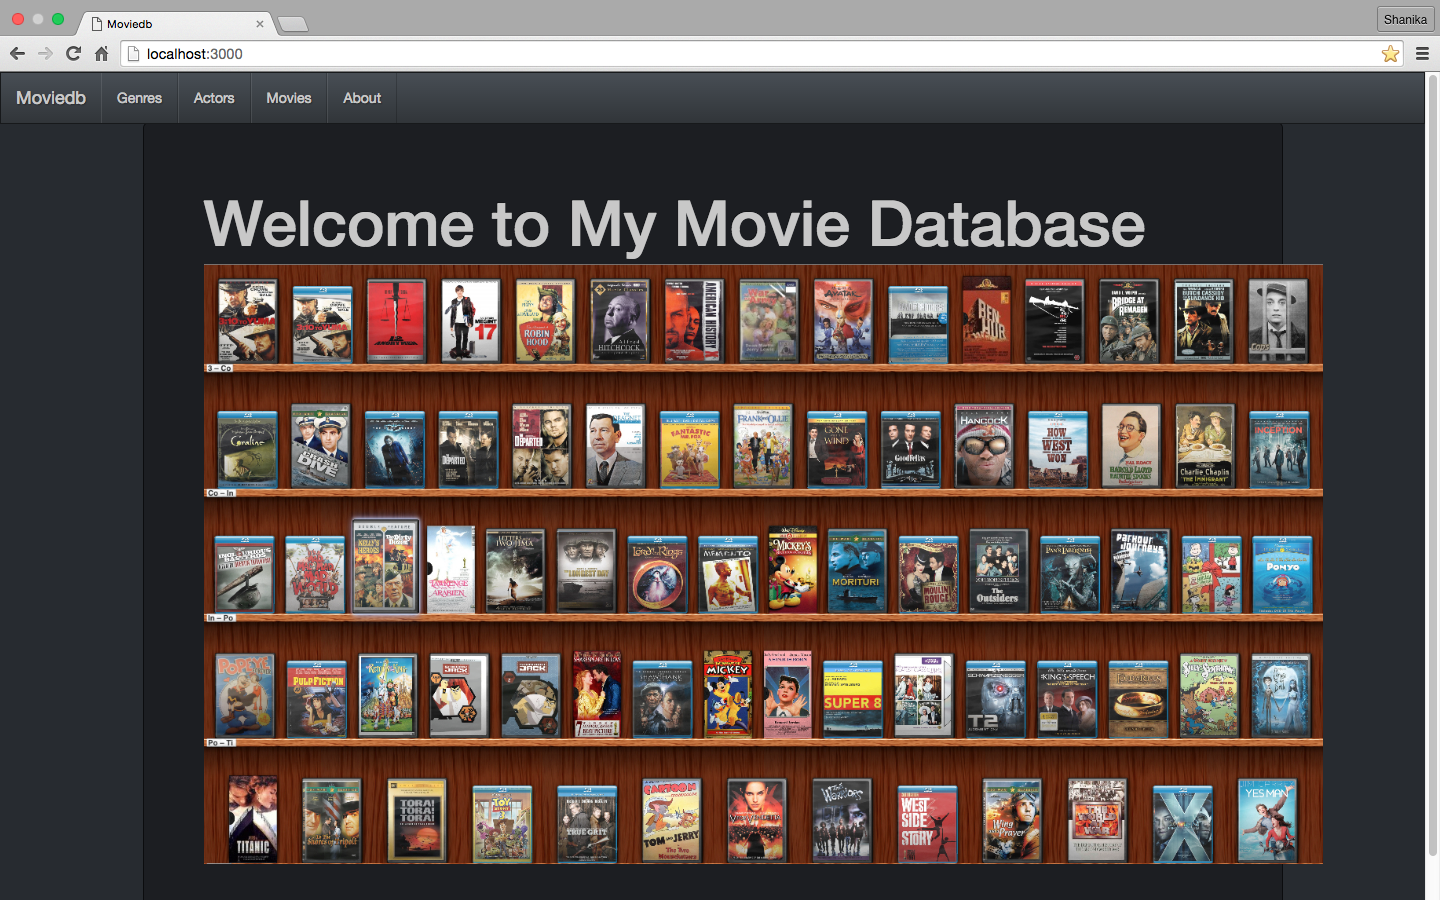Click the Toy Story 3 cover
The width and height of the screenshot is (1440, 900).
[502, 823]
